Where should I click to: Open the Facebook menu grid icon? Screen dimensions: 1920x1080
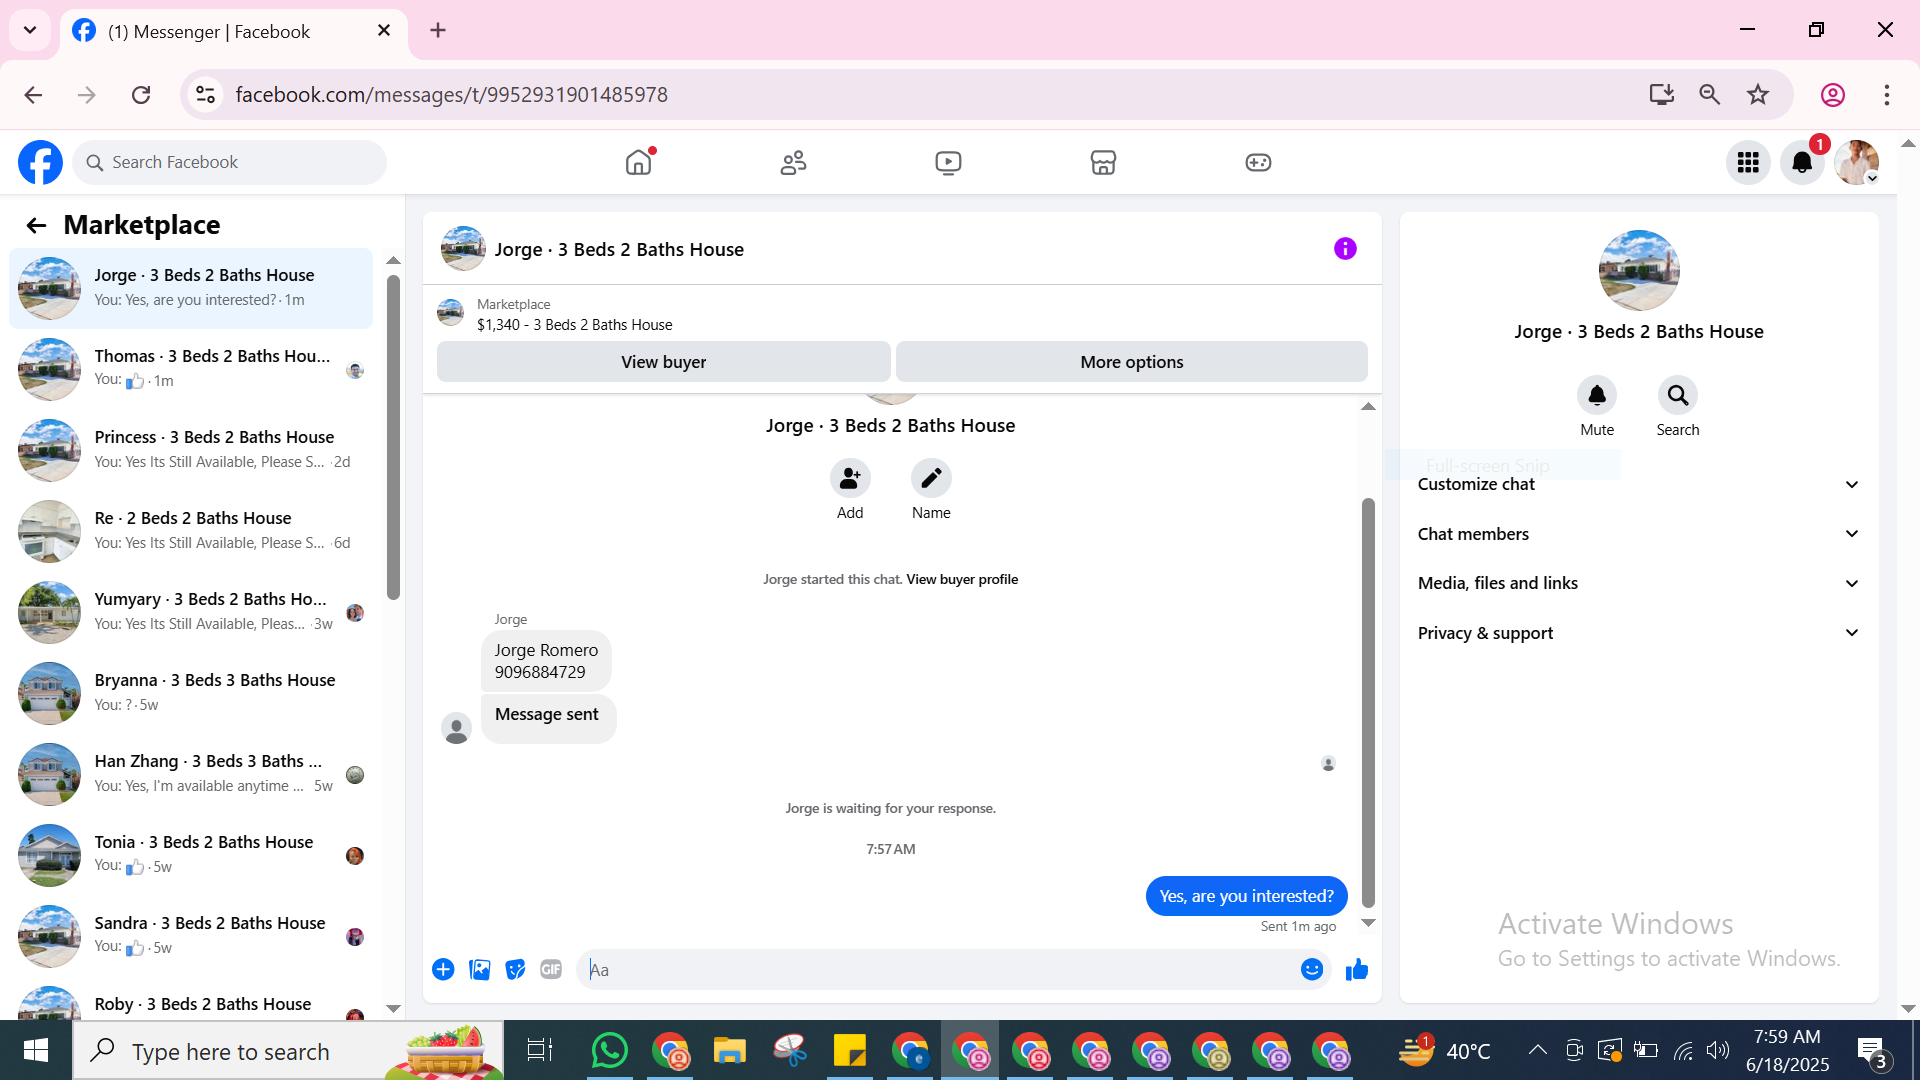pyautogui.click(x=1748, y=162)
